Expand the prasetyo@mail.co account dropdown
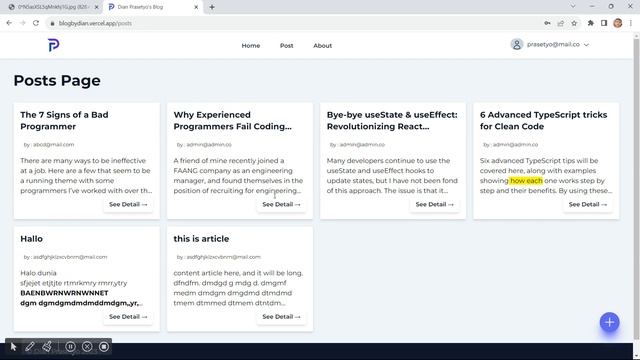 (586, 45)
